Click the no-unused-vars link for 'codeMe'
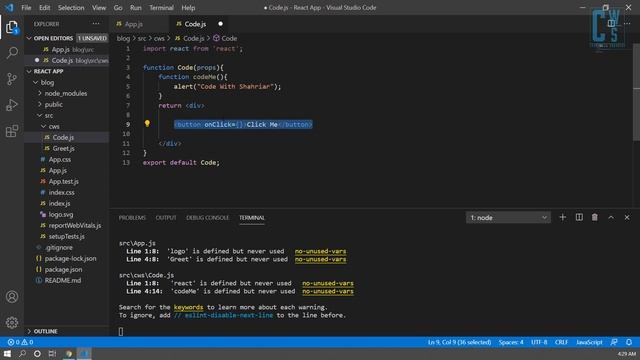The width and height of the screenshot is (640, 360). (x=328, y=291)
